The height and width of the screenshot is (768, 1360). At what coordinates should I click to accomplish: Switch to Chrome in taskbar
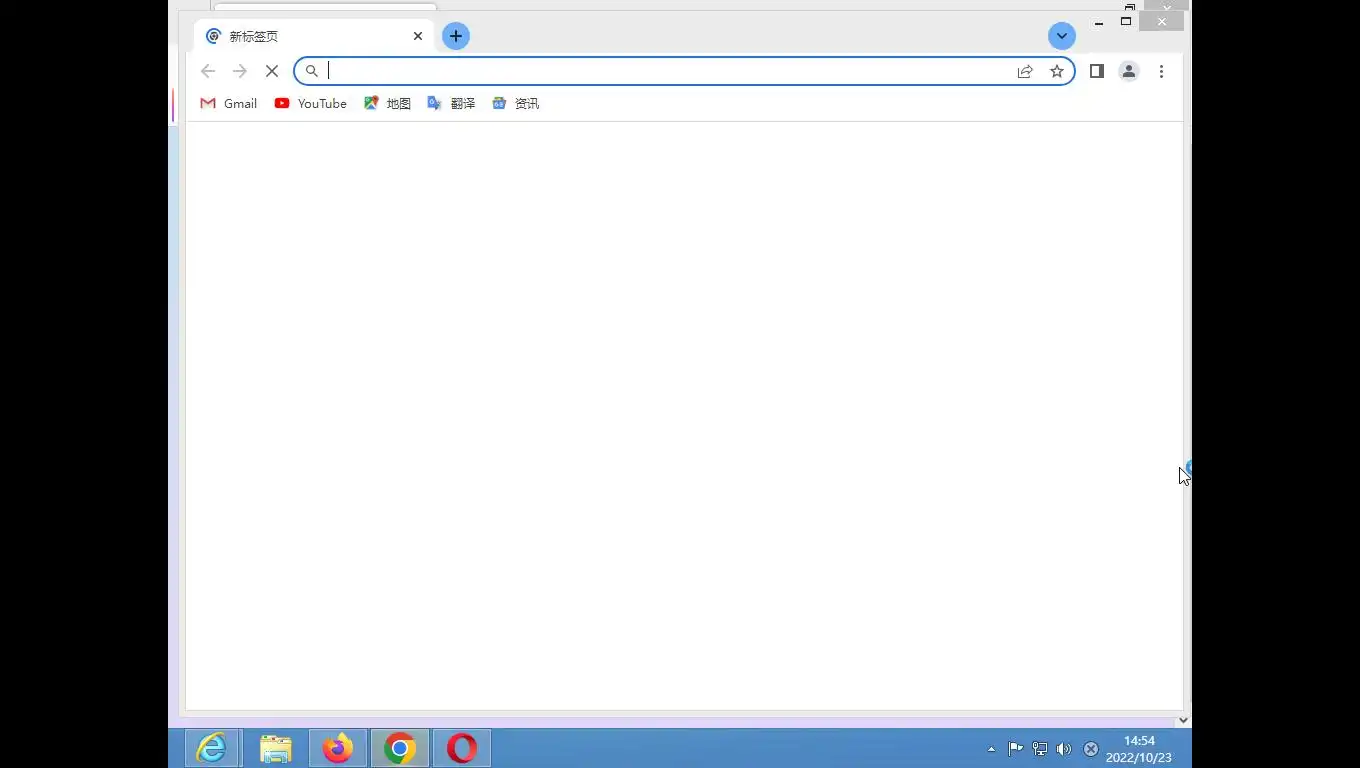tap(400, 748)
